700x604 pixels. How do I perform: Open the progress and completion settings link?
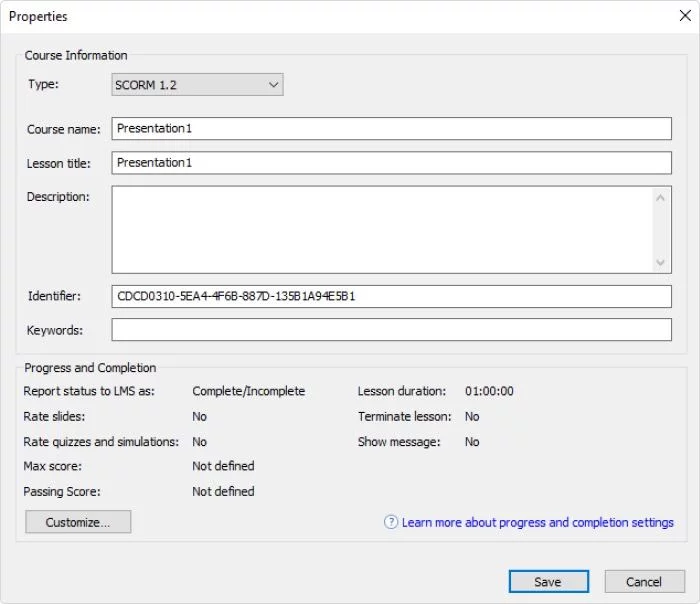538,522
